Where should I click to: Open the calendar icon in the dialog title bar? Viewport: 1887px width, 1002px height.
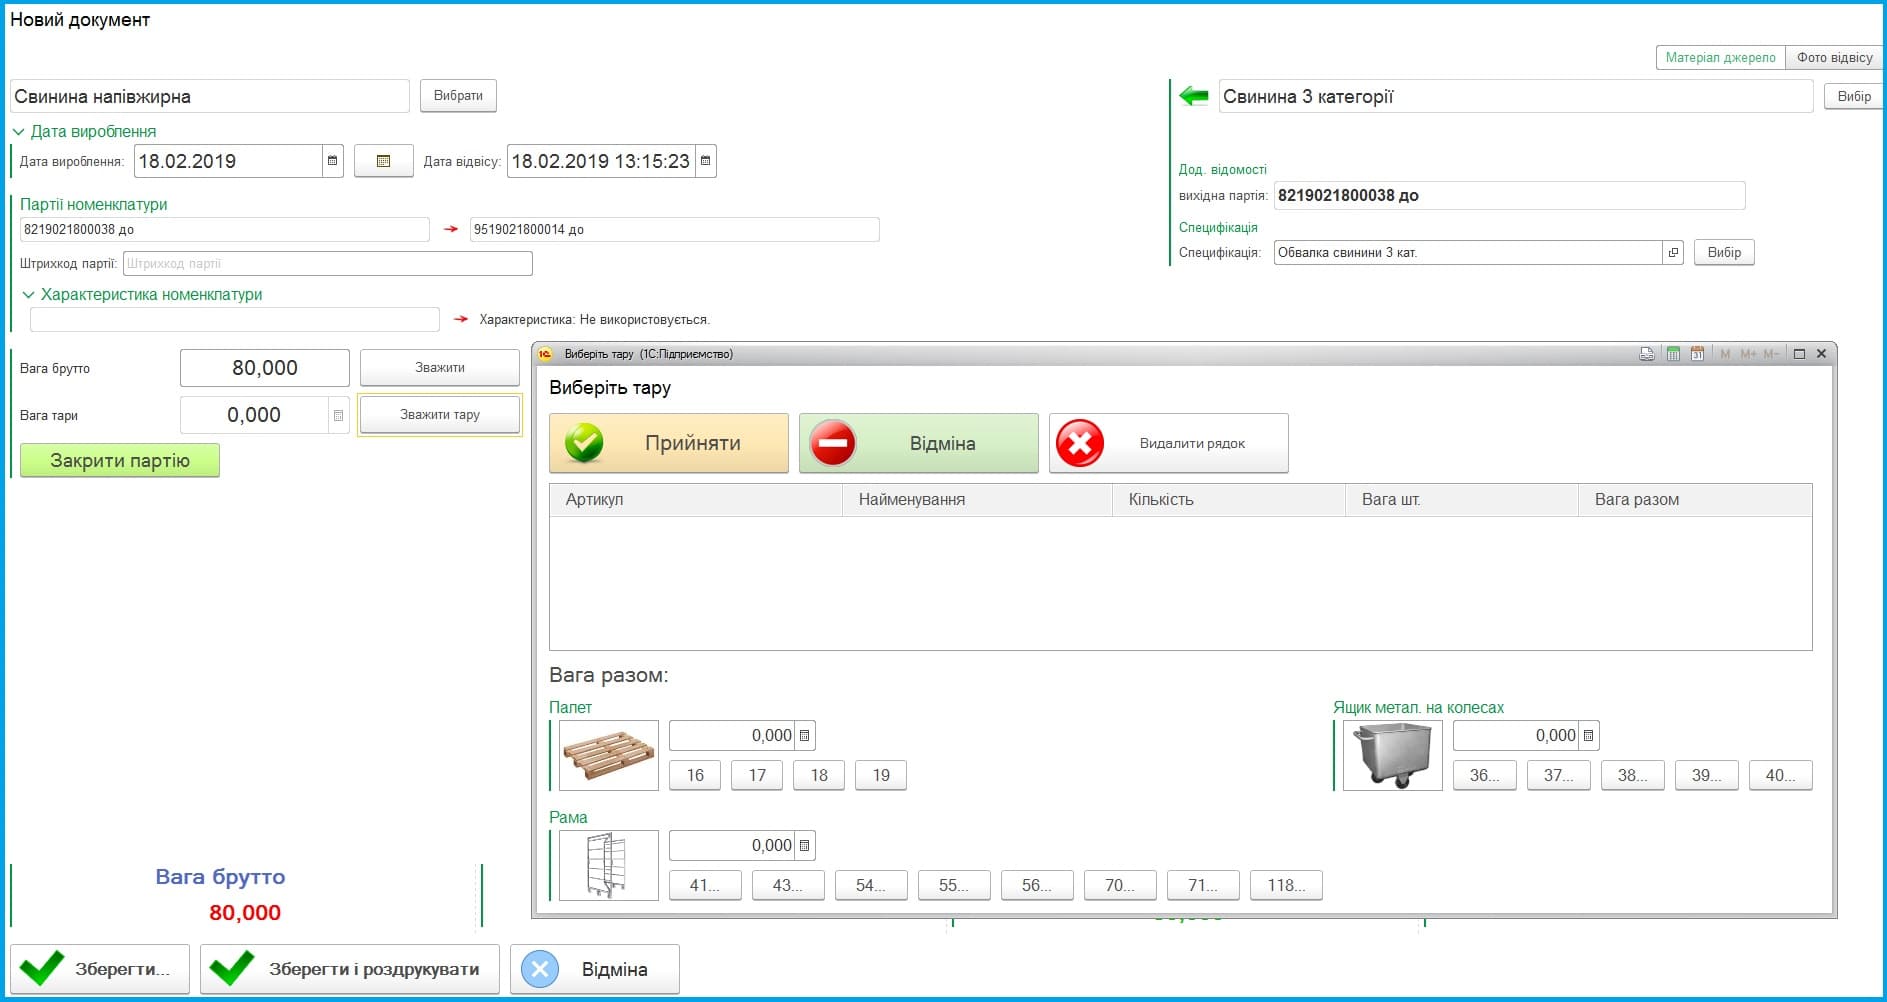1697,354
